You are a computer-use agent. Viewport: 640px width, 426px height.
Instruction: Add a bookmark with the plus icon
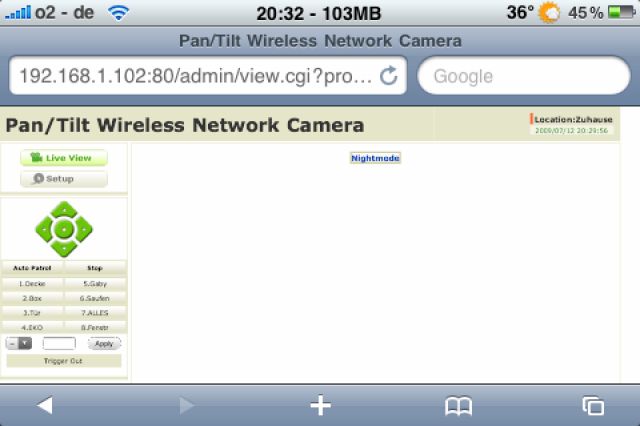(x=320, y=406)
